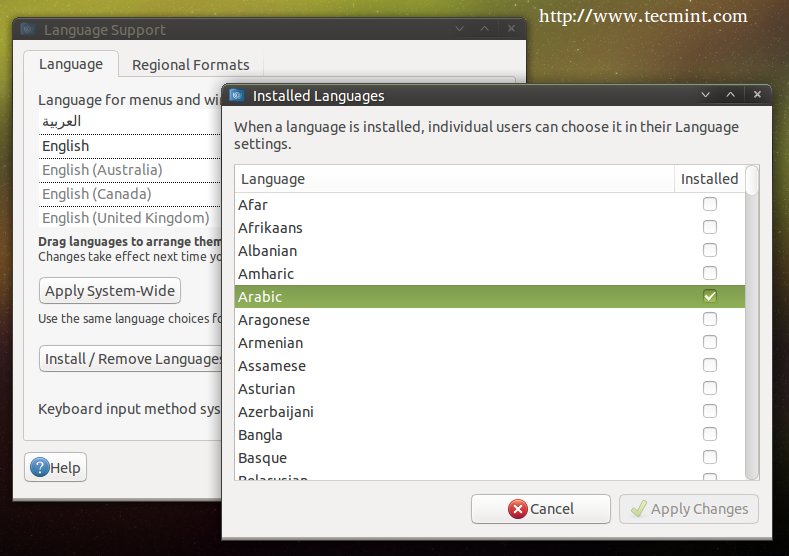Check the Aragonese installed checkbox
The image size is (789, 556).
pos(709,319)
